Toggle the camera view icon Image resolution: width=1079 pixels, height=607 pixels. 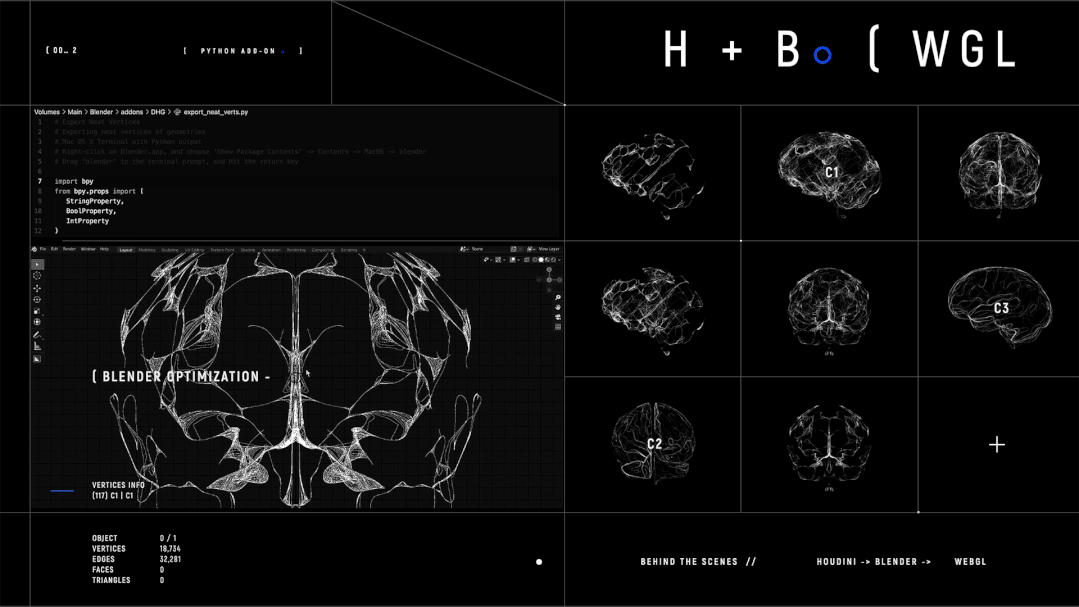click(x=558, y=317)
